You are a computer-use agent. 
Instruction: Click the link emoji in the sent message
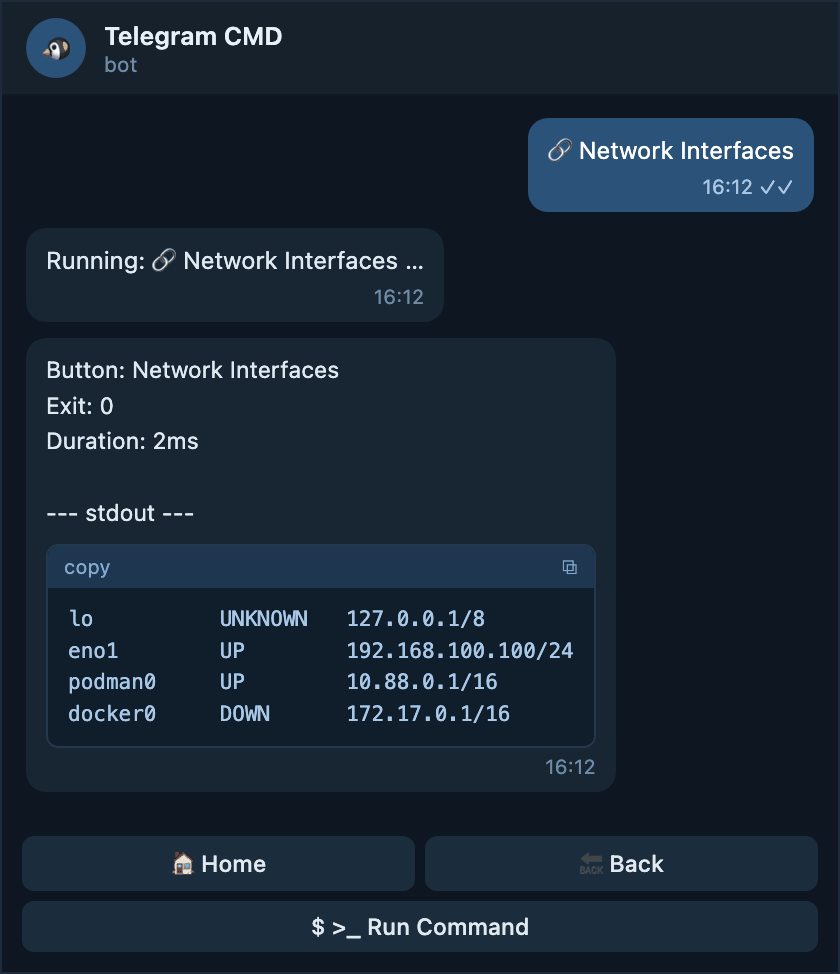click(x=560, y=150)
